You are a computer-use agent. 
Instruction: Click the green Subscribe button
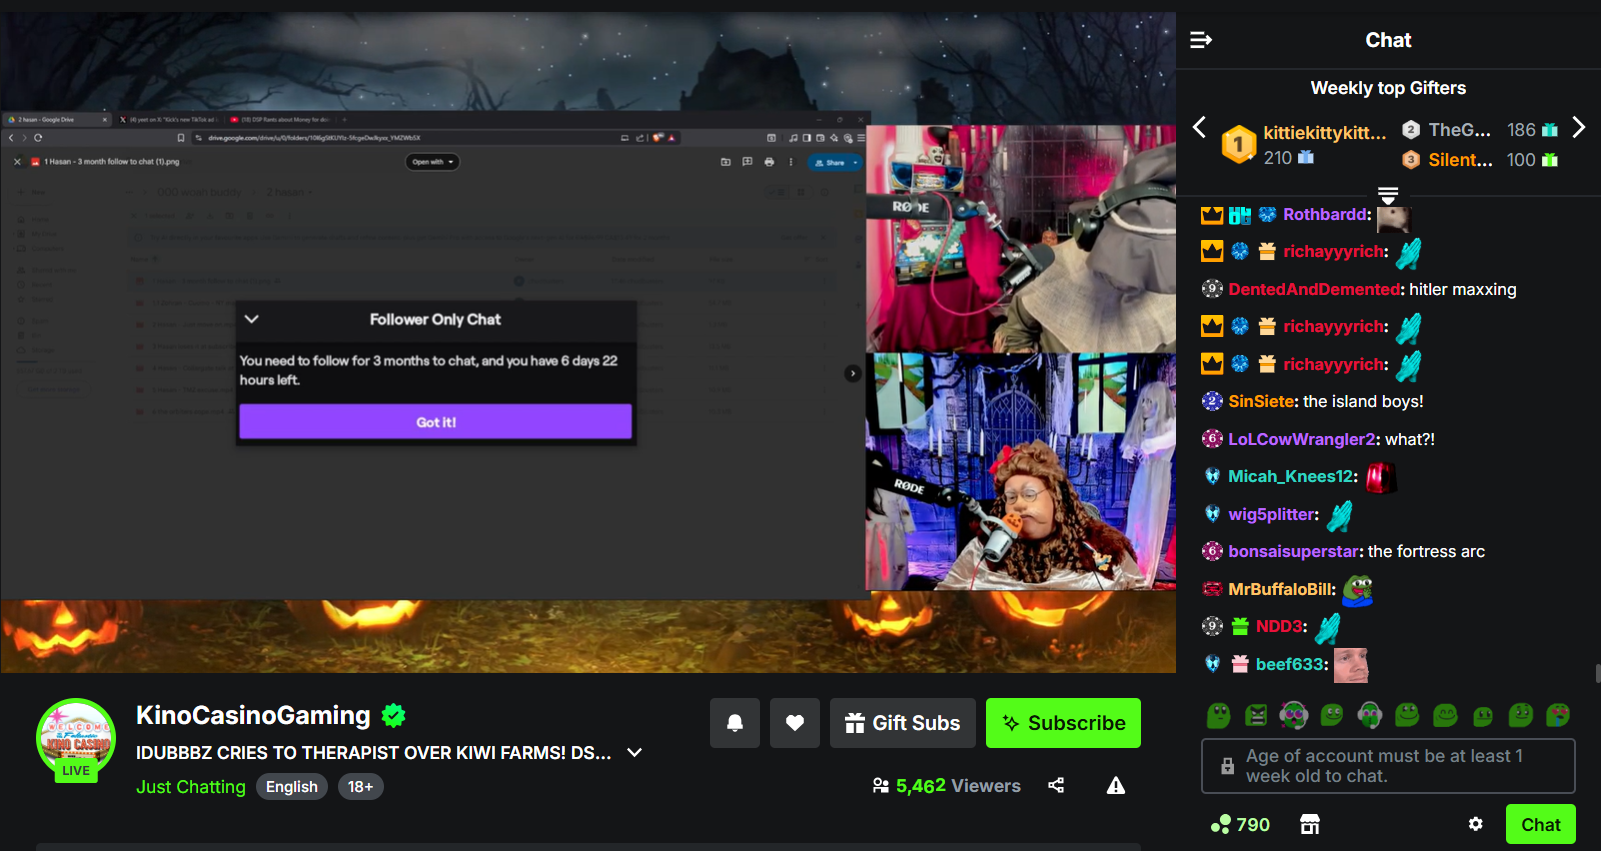point(1063,723)
